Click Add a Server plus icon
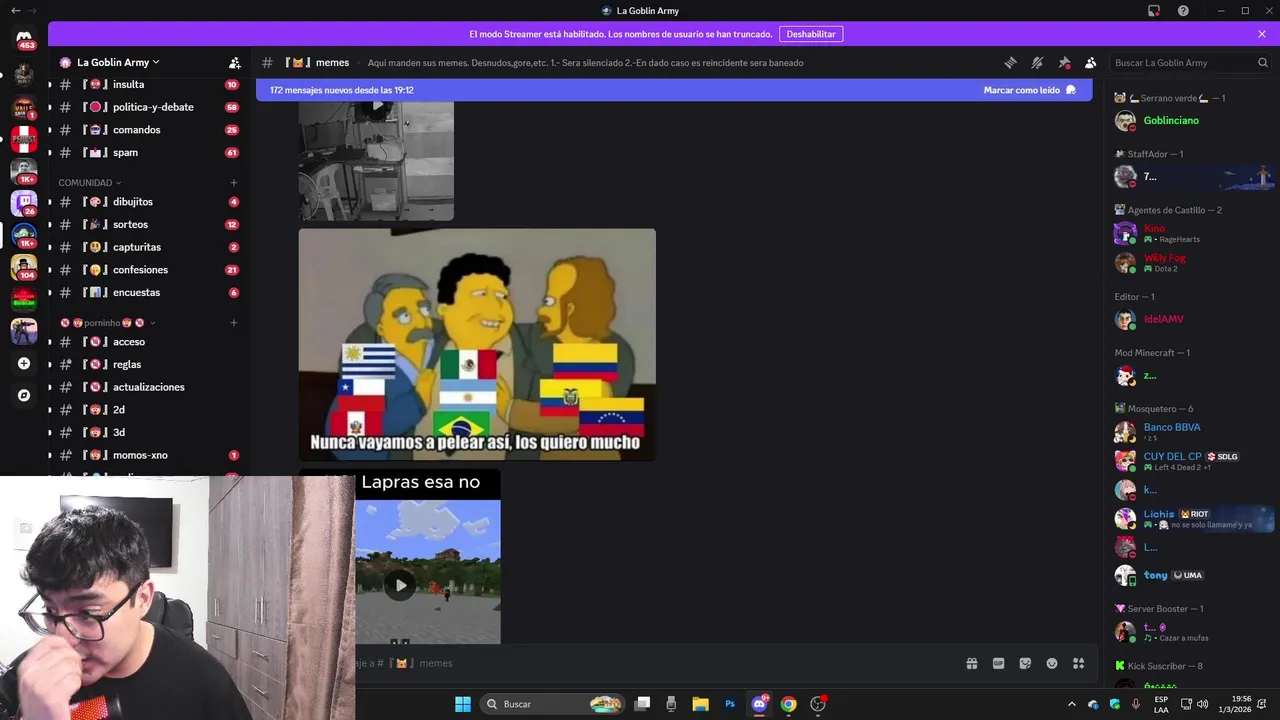 (x=24, y=364)
